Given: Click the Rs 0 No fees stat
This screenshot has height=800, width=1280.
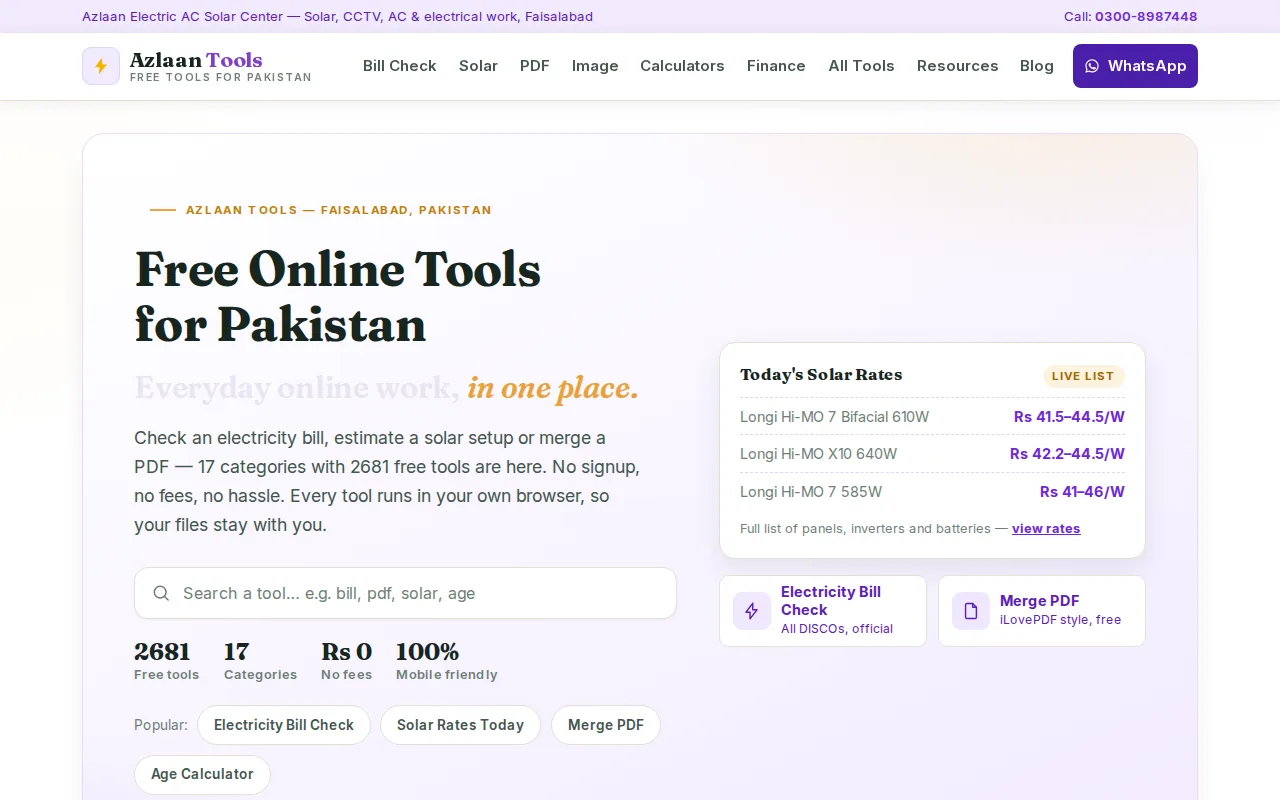Looking at the screenshot, I should (346, 661).
